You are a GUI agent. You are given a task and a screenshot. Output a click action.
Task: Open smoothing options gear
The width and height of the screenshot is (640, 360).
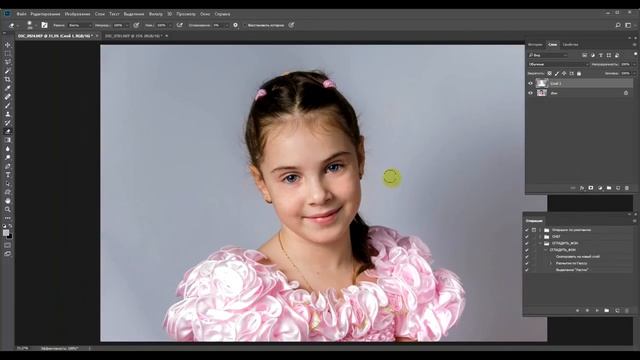pos(235,25)
